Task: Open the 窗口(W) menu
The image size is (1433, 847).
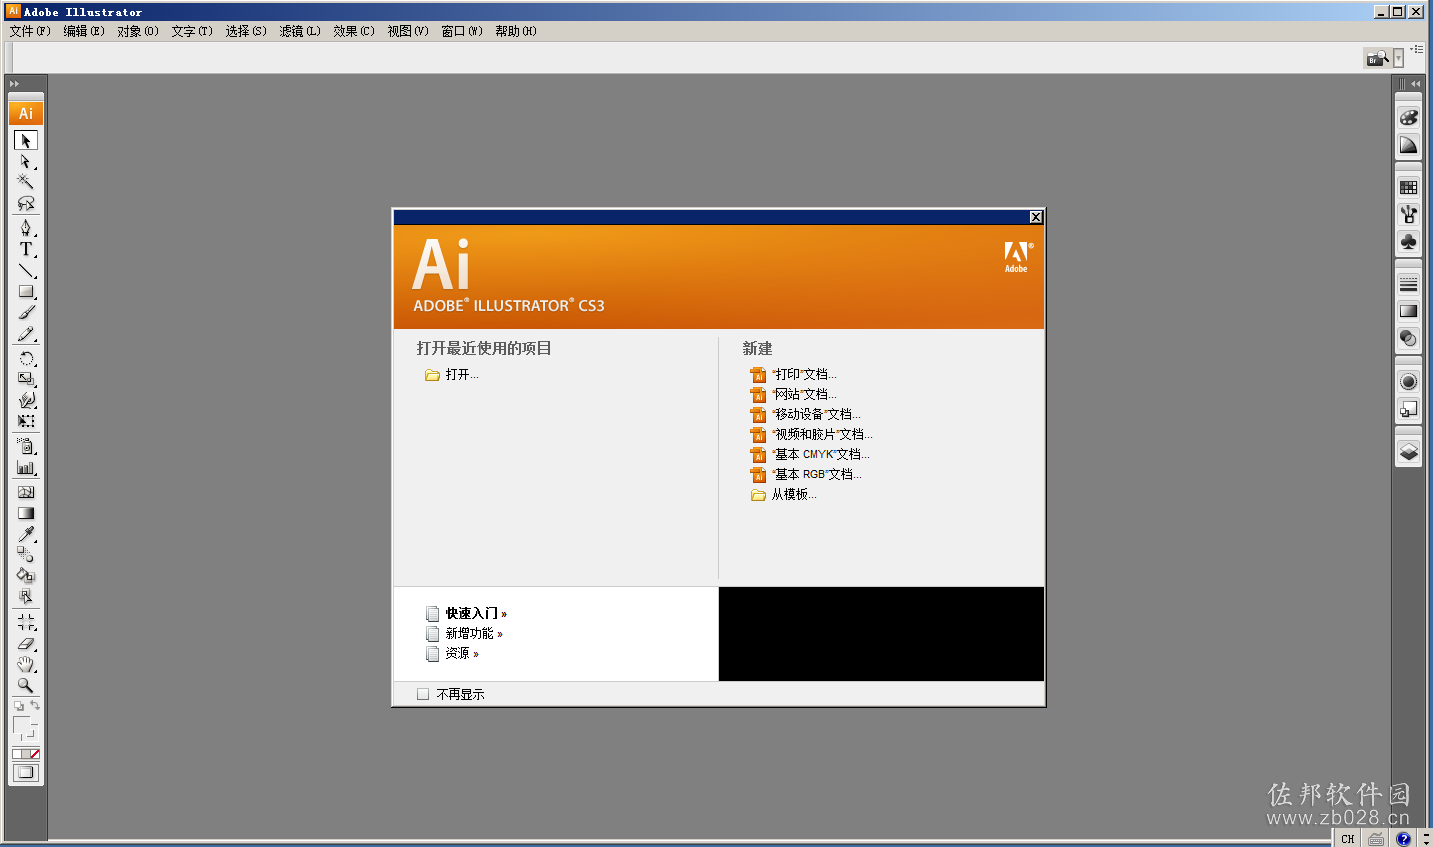Action: [462, 31]
